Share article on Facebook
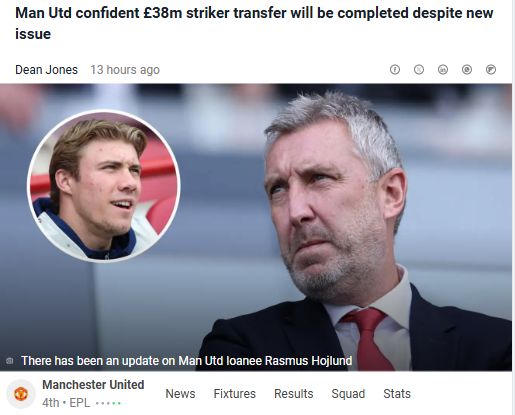Viewport: 515px width, 415px height. pyautogui.click(x=395, y=70)
